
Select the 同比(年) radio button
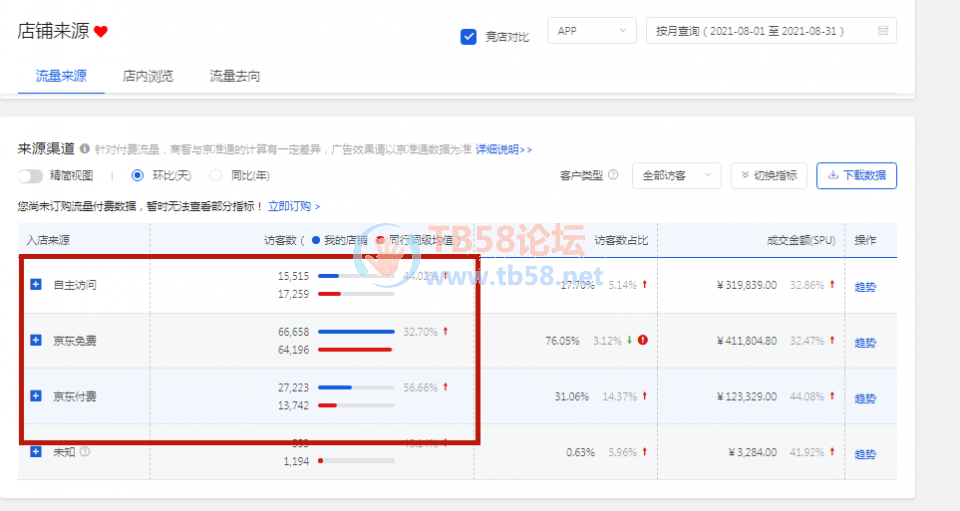pos(216,176)
